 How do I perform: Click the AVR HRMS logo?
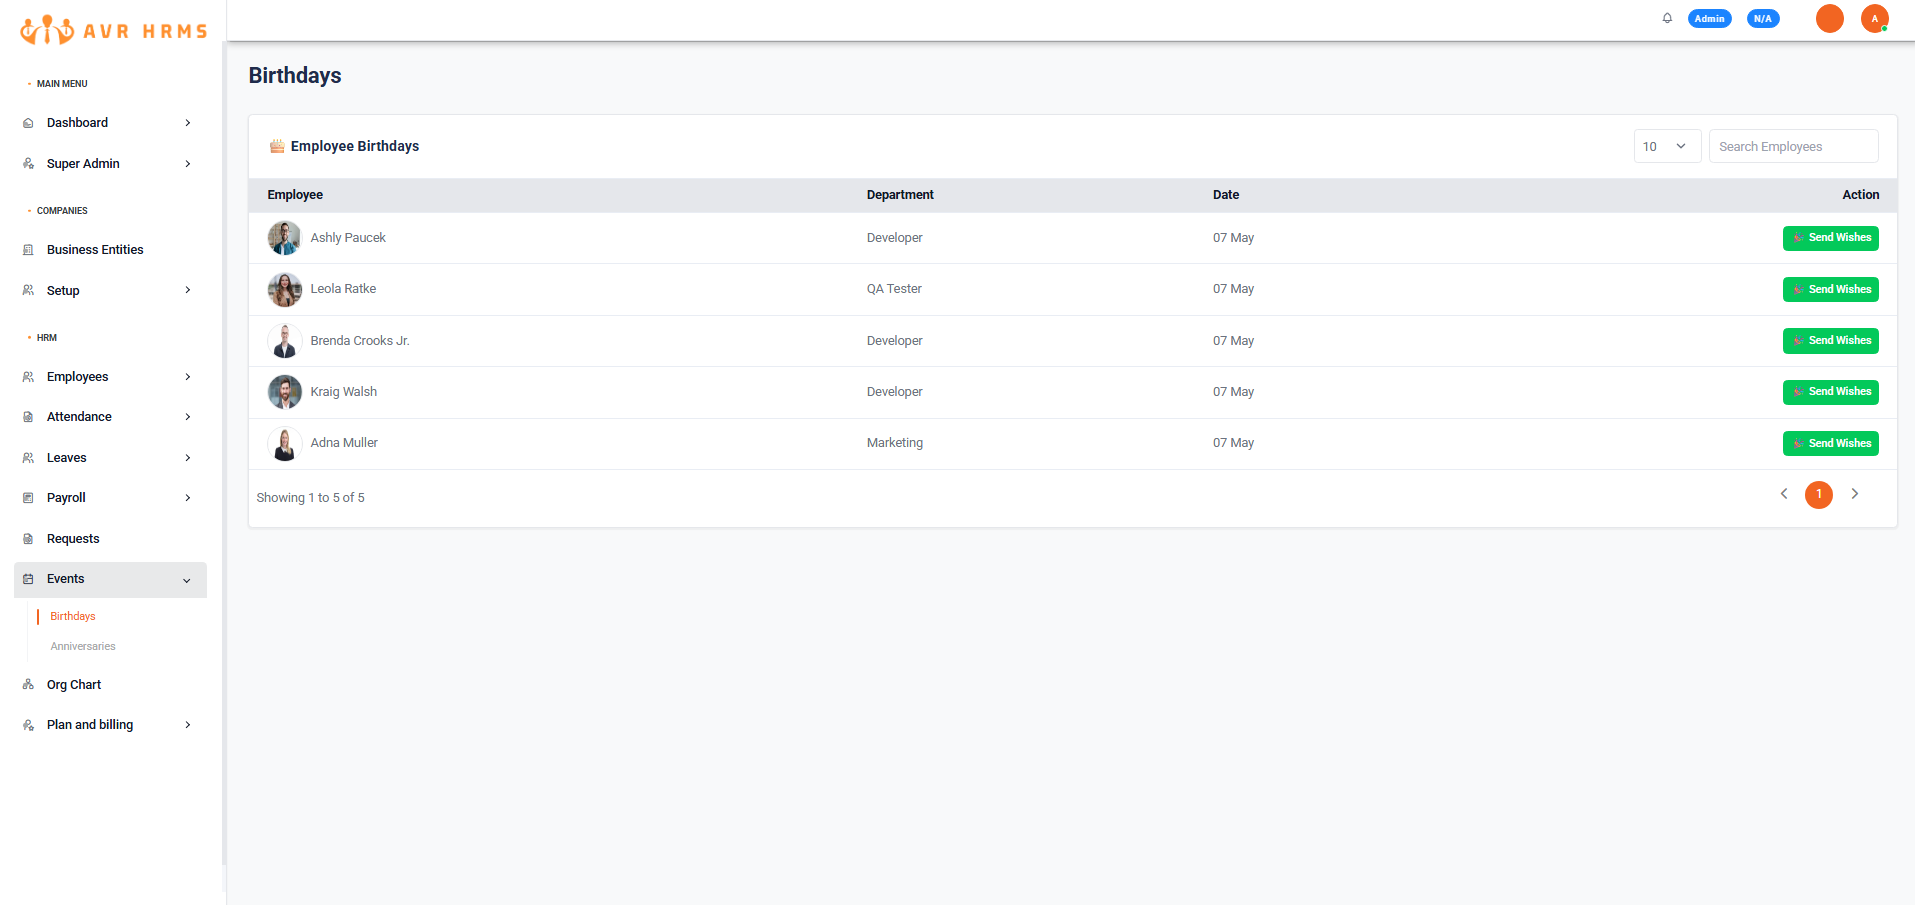pyautogui.click(x=114, y=30)
